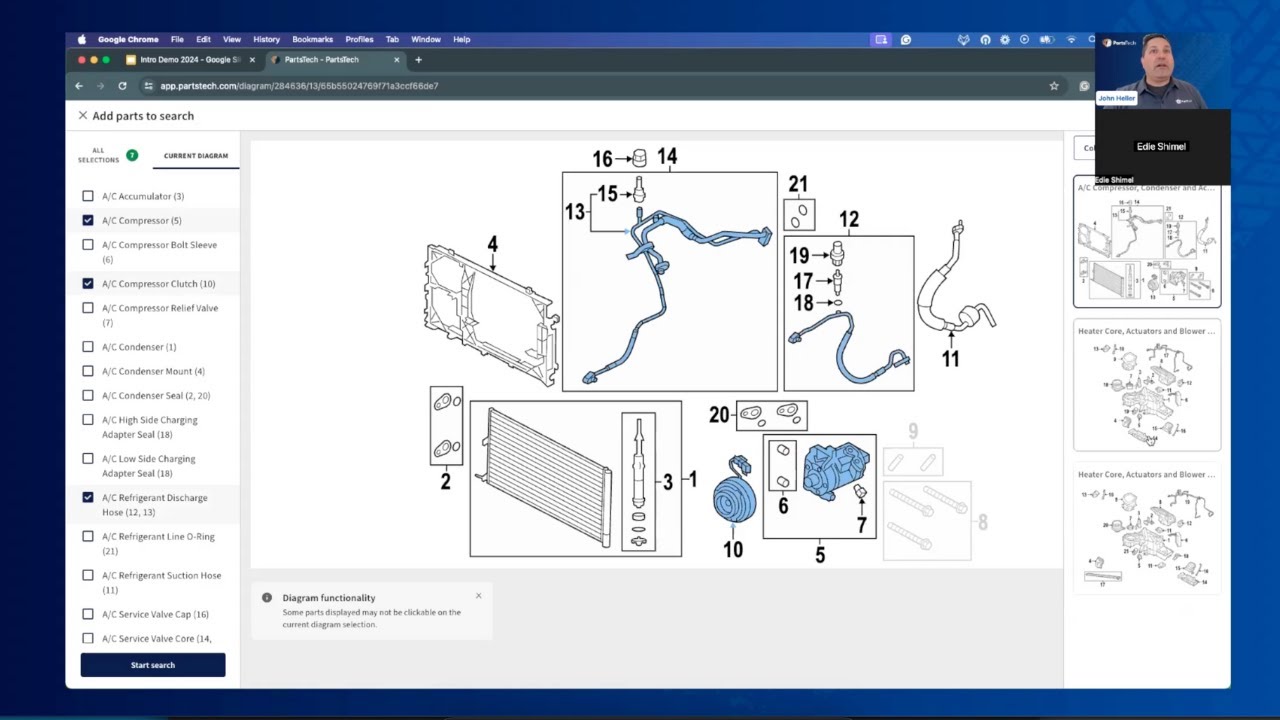
Task: Click service valve cap part 16
Action: click(x=639, y=158)
